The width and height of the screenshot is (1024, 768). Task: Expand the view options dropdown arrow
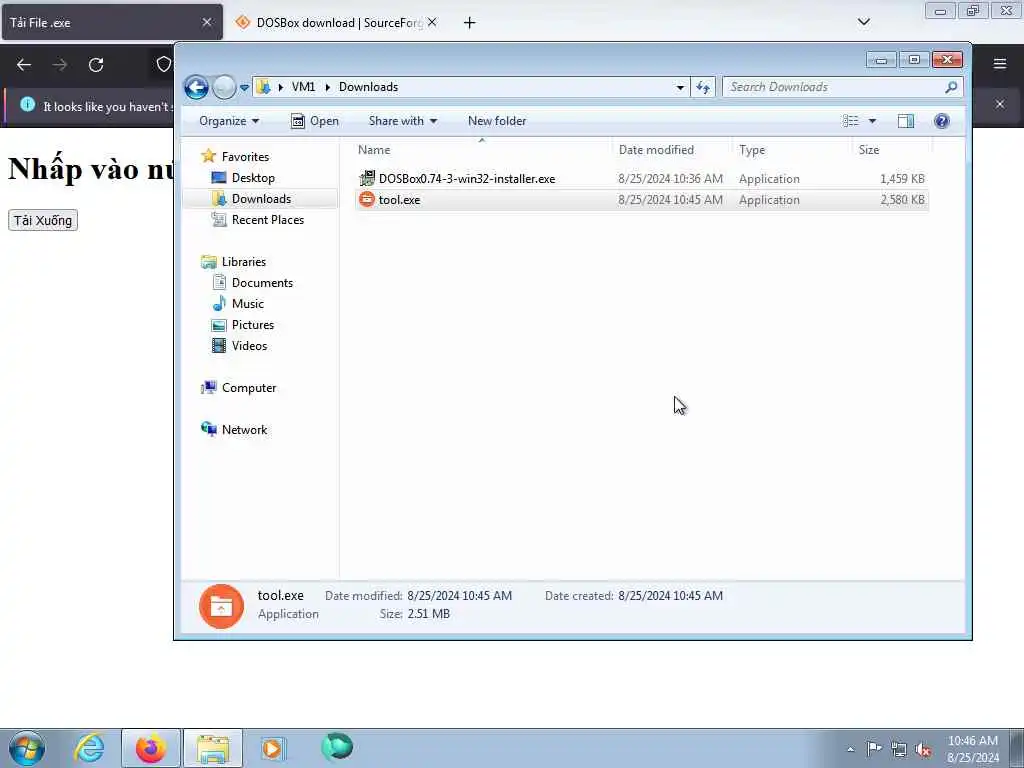coord(872,121)
